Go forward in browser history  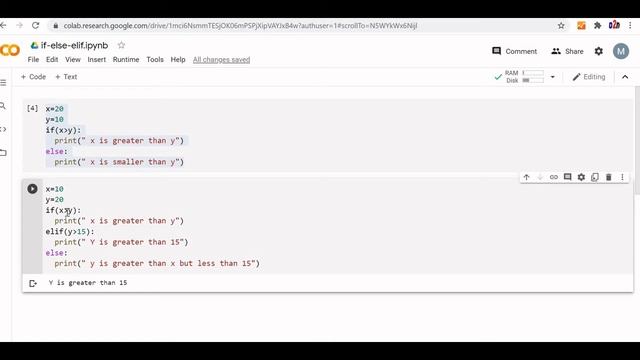19,25
